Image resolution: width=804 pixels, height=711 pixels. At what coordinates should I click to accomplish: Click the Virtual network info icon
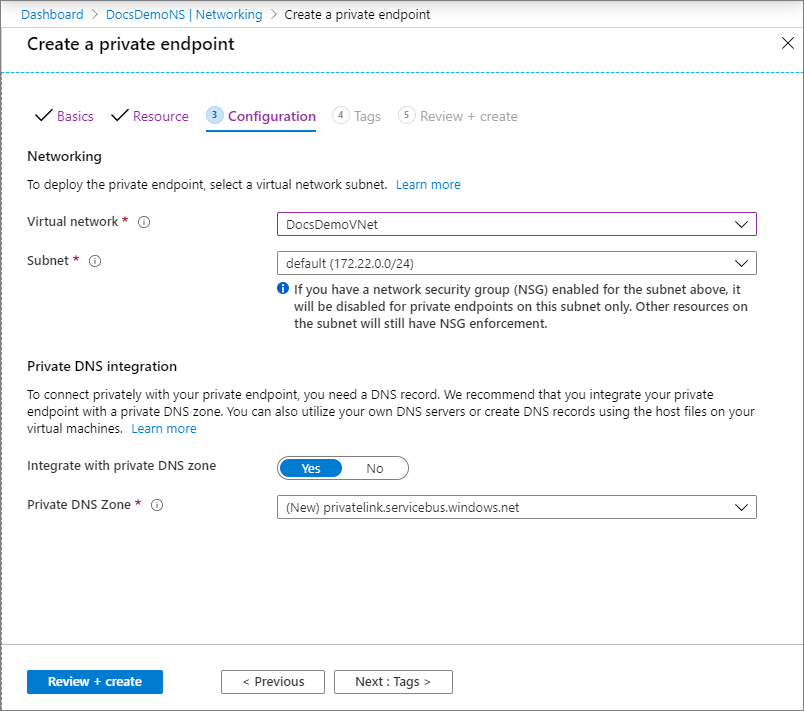(144, 222)
